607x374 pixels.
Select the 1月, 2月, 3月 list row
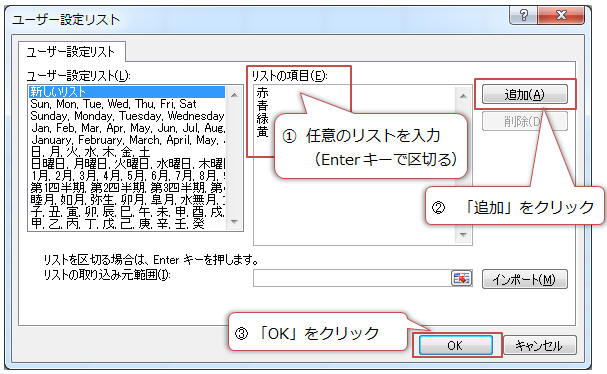(127, 176)
